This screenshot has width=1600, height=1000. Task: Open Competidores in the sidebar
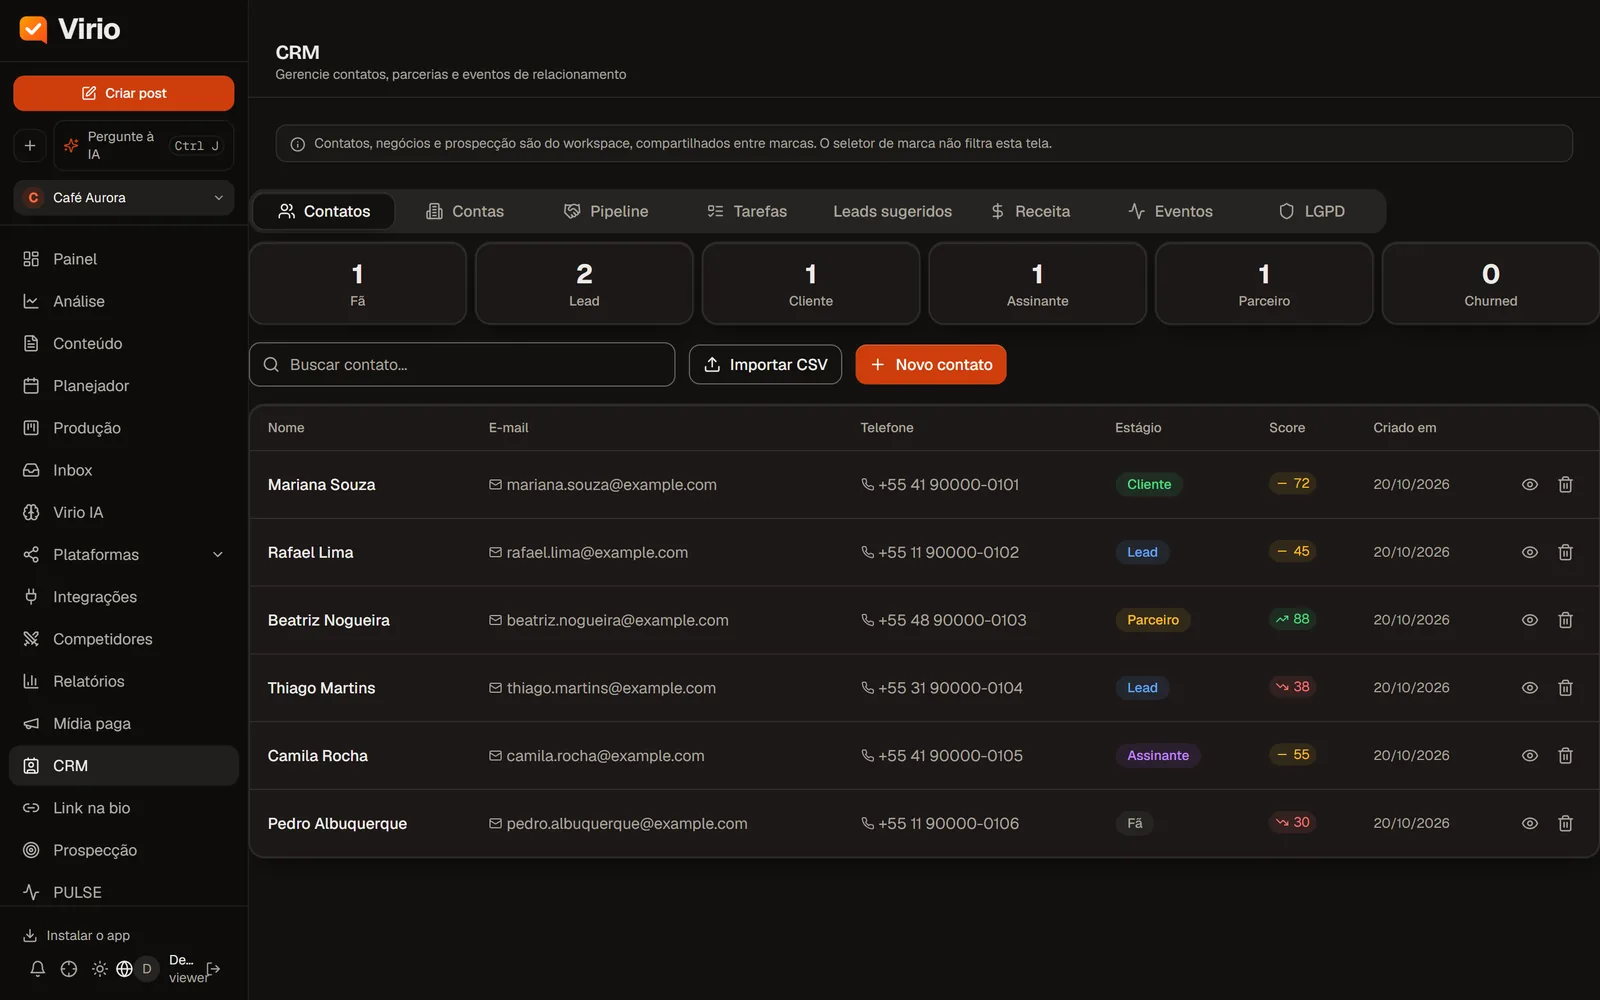coord(124,639)
